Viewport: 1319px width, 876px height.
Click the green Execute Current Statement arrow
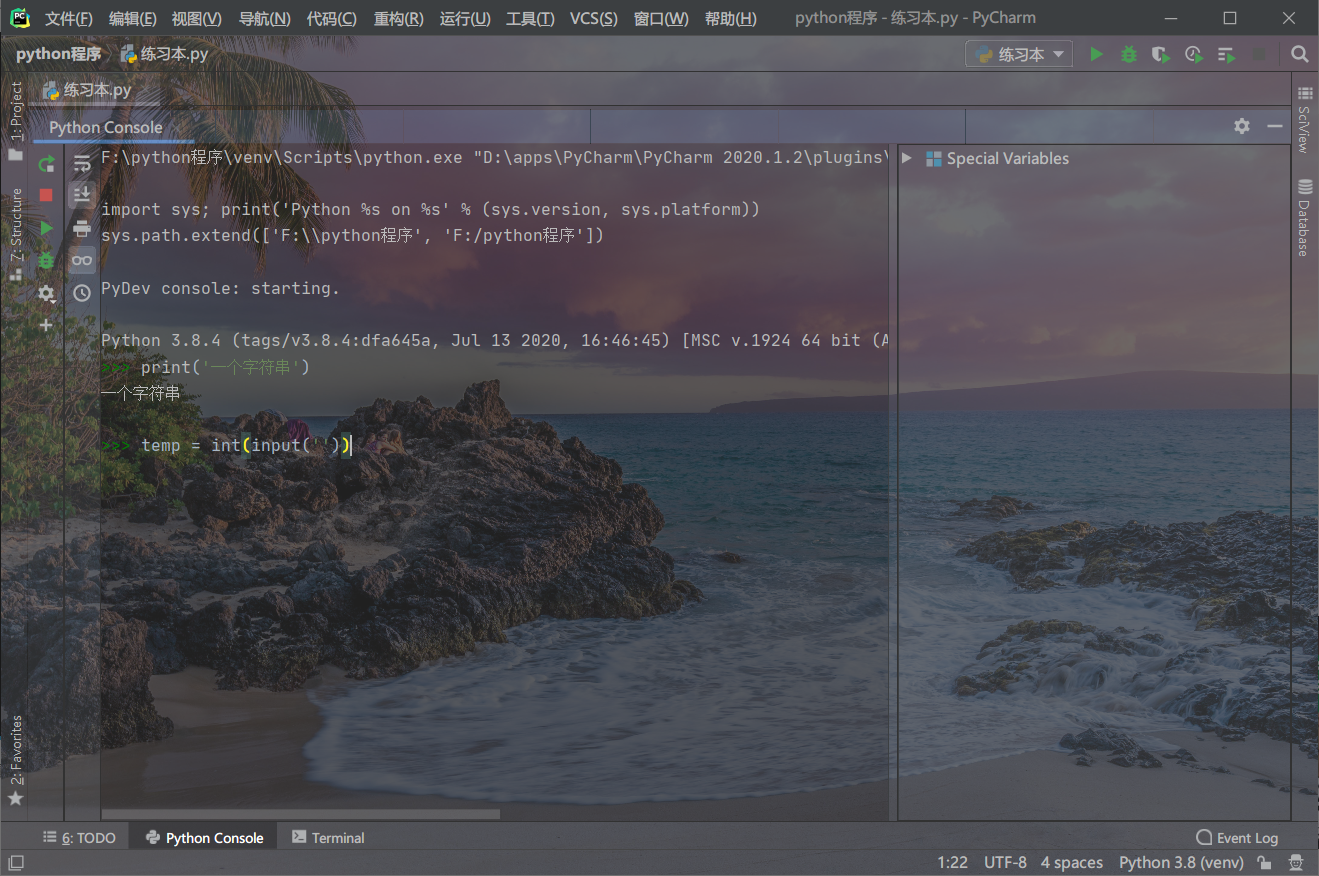46,228
